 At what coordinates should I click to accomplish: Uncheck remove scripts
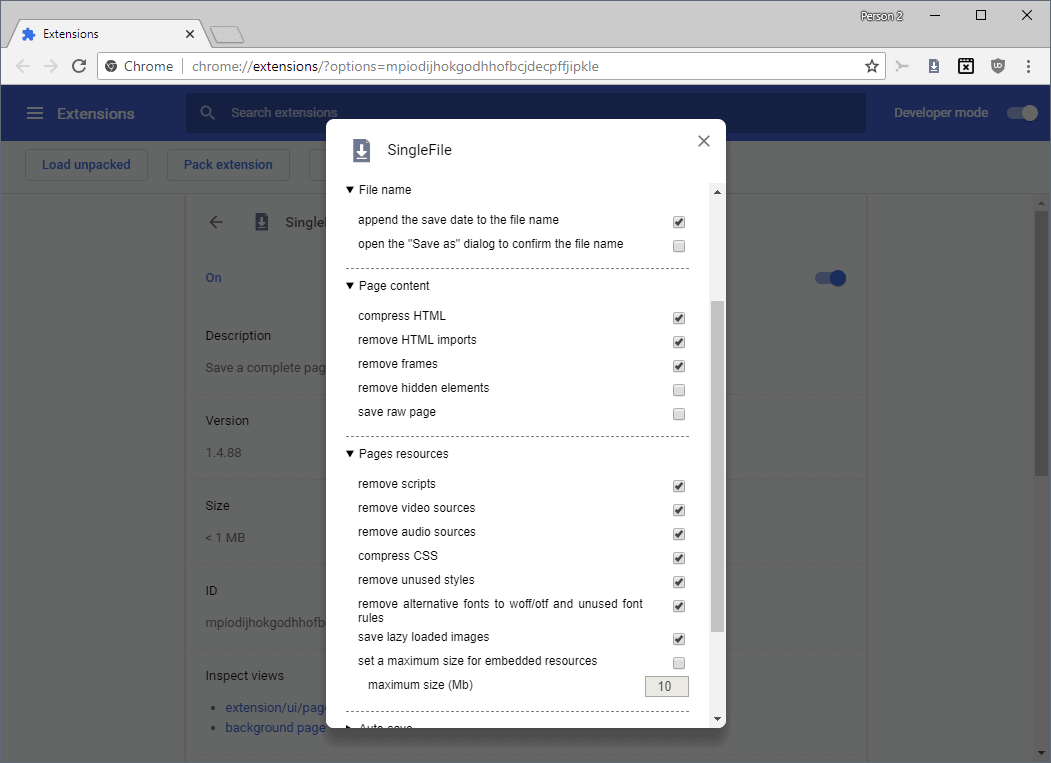click(x=678, y=486)
